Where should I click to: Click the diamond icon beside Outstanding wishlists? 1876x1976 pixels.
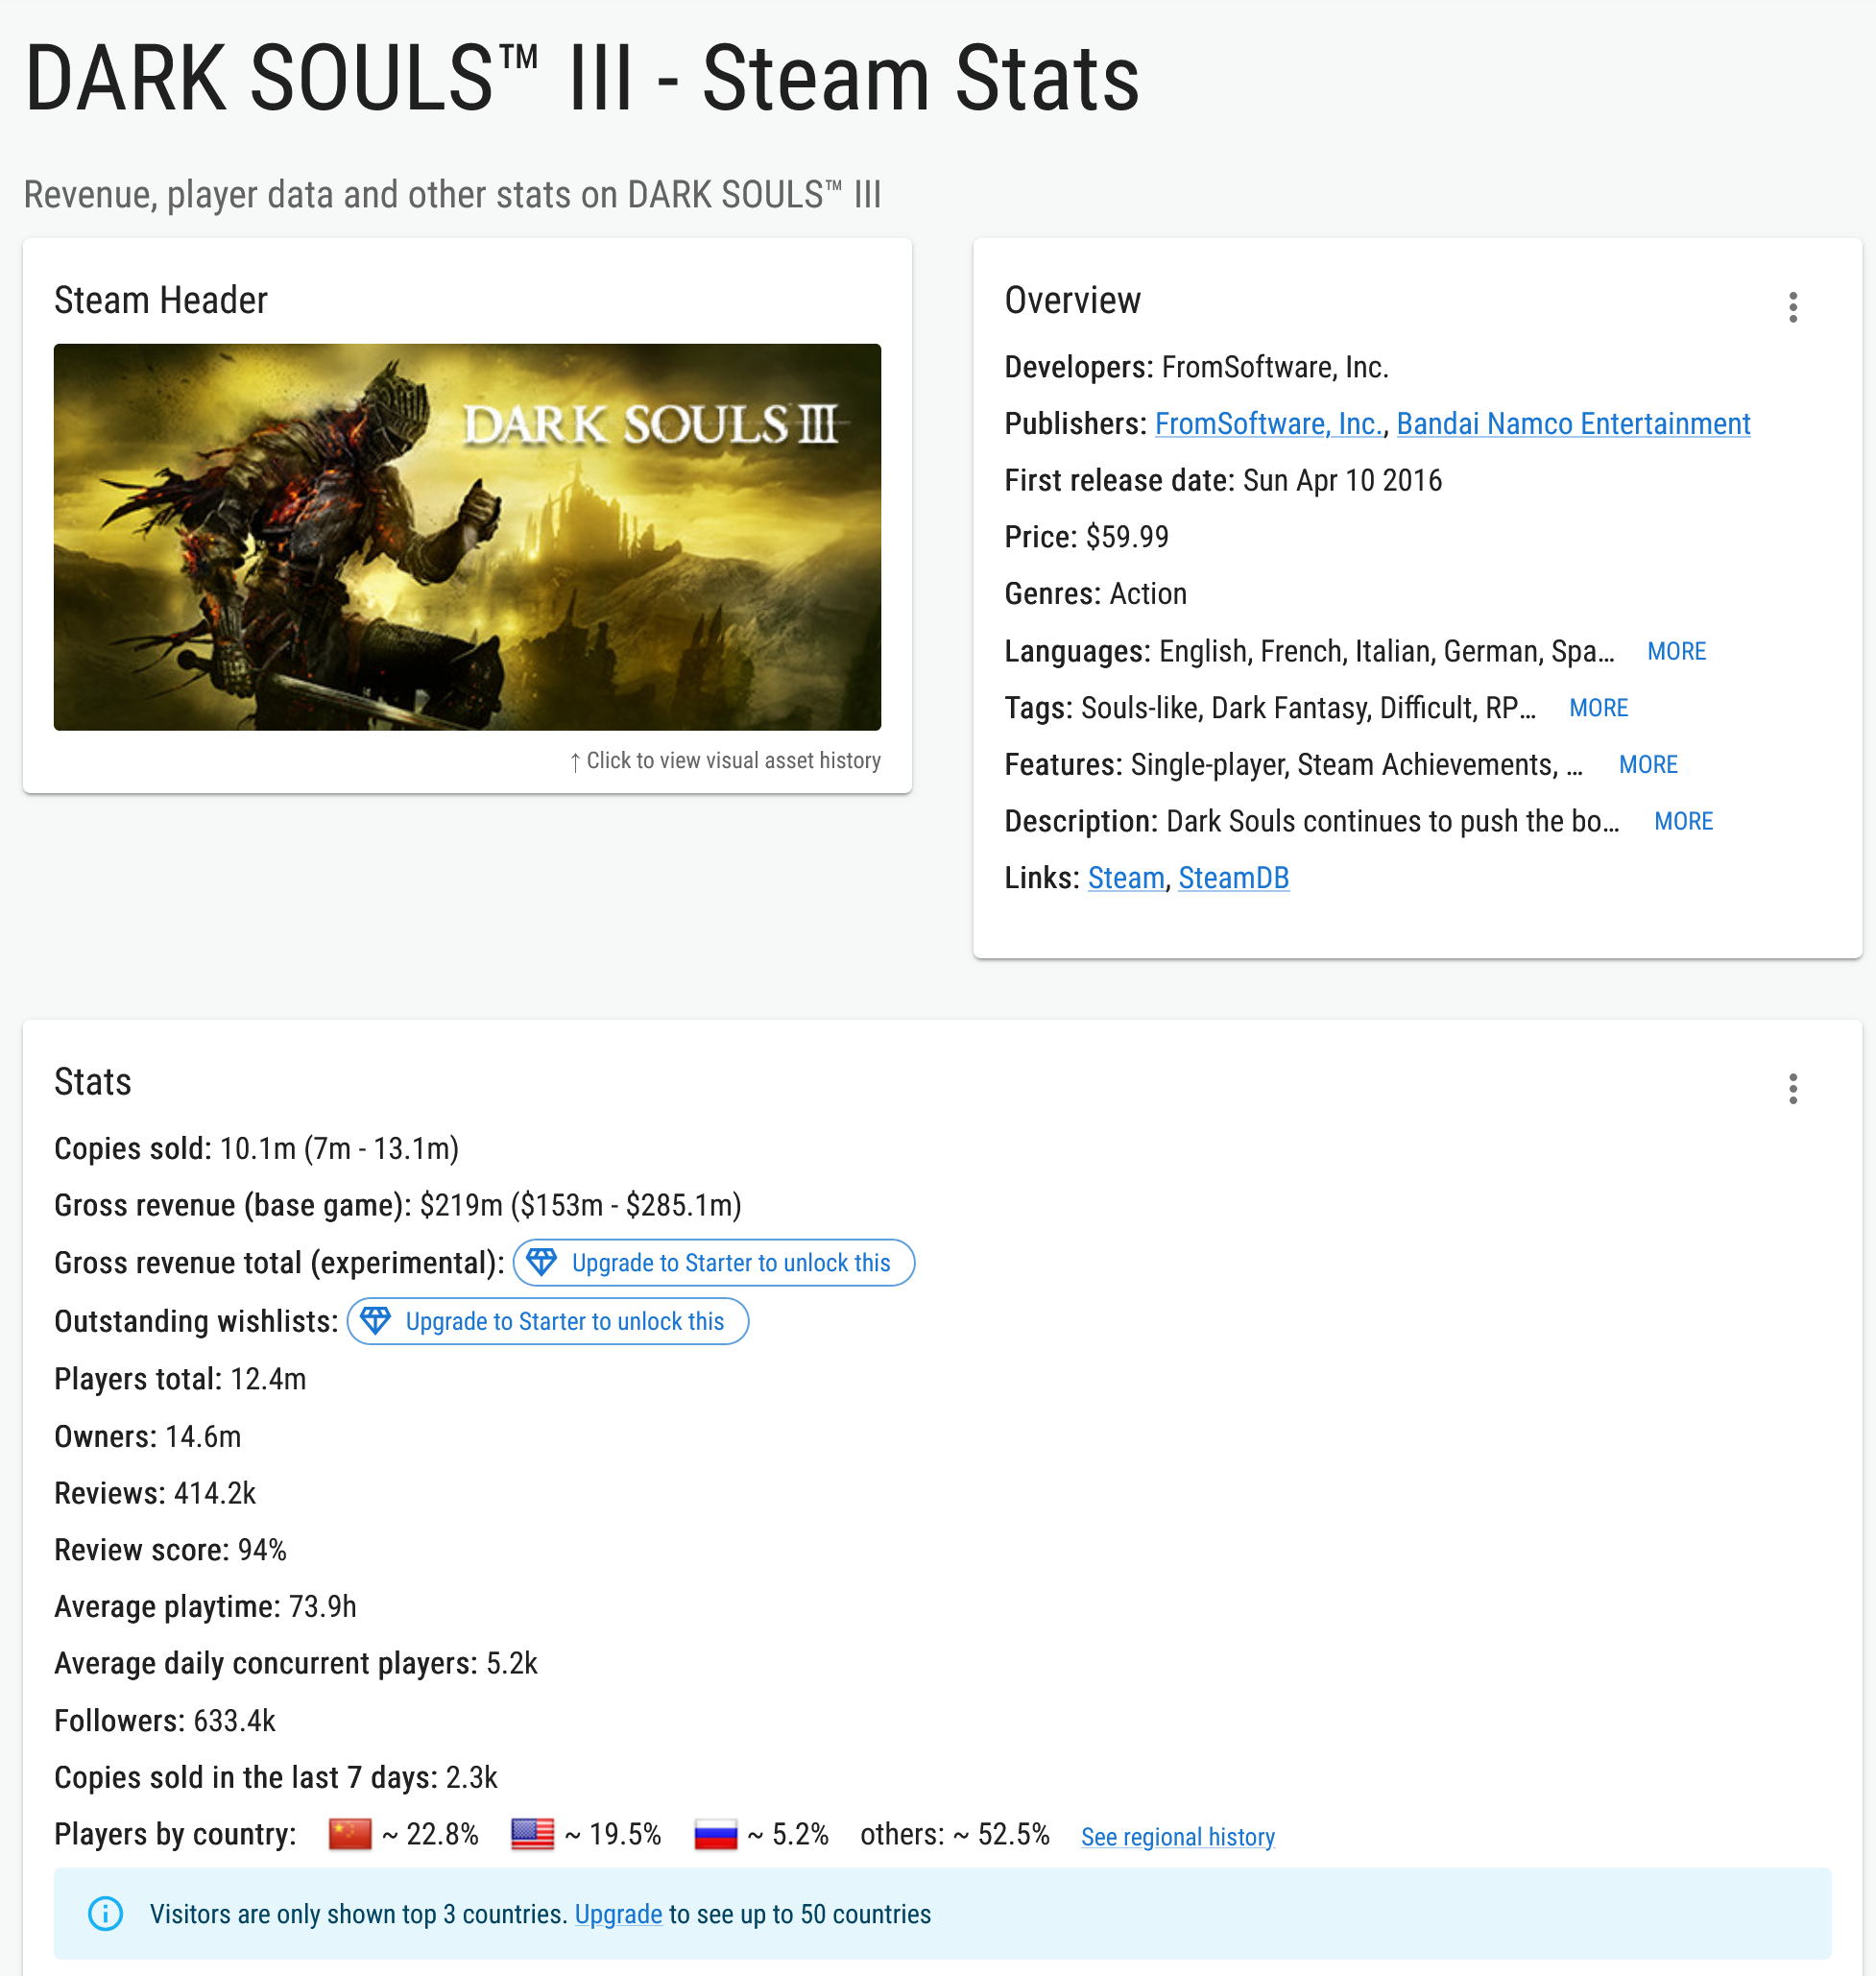point(375,1320)
